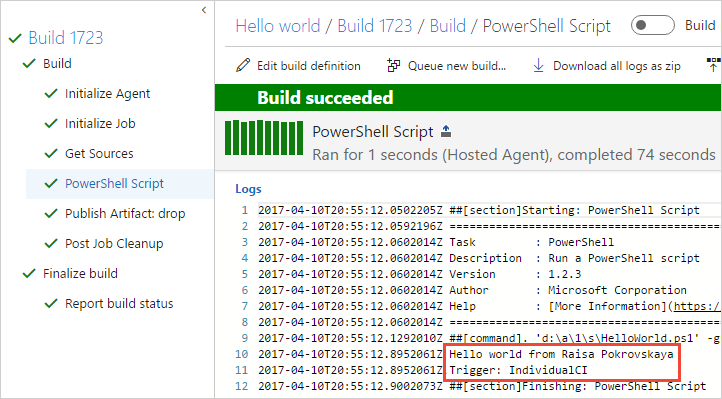Toggle the Build switch in header

pos(652,25)
